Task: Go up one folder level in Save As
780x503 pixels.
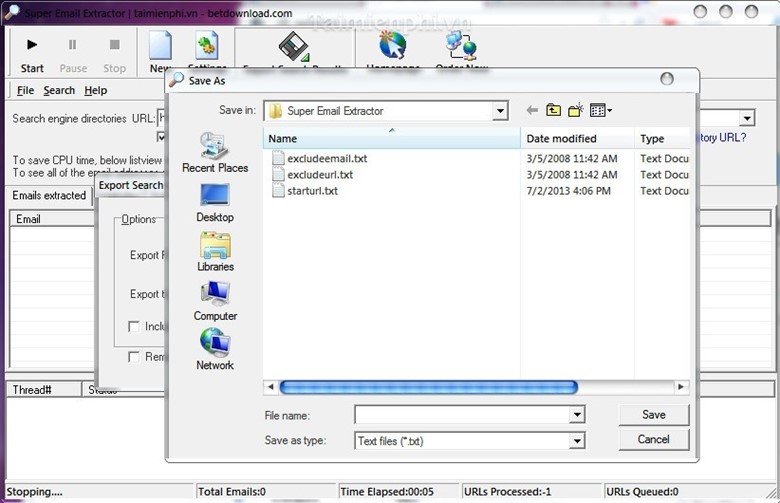Action: coord(553,110)
